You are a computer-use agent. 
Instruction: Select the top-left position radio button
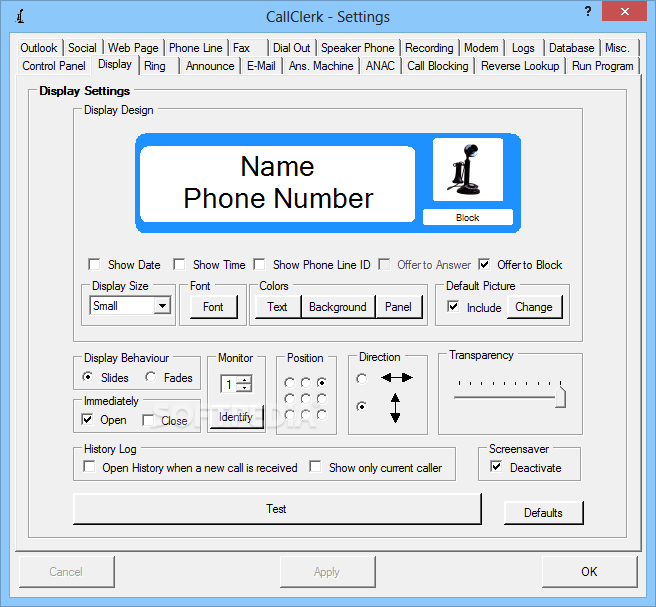(289, 382)
